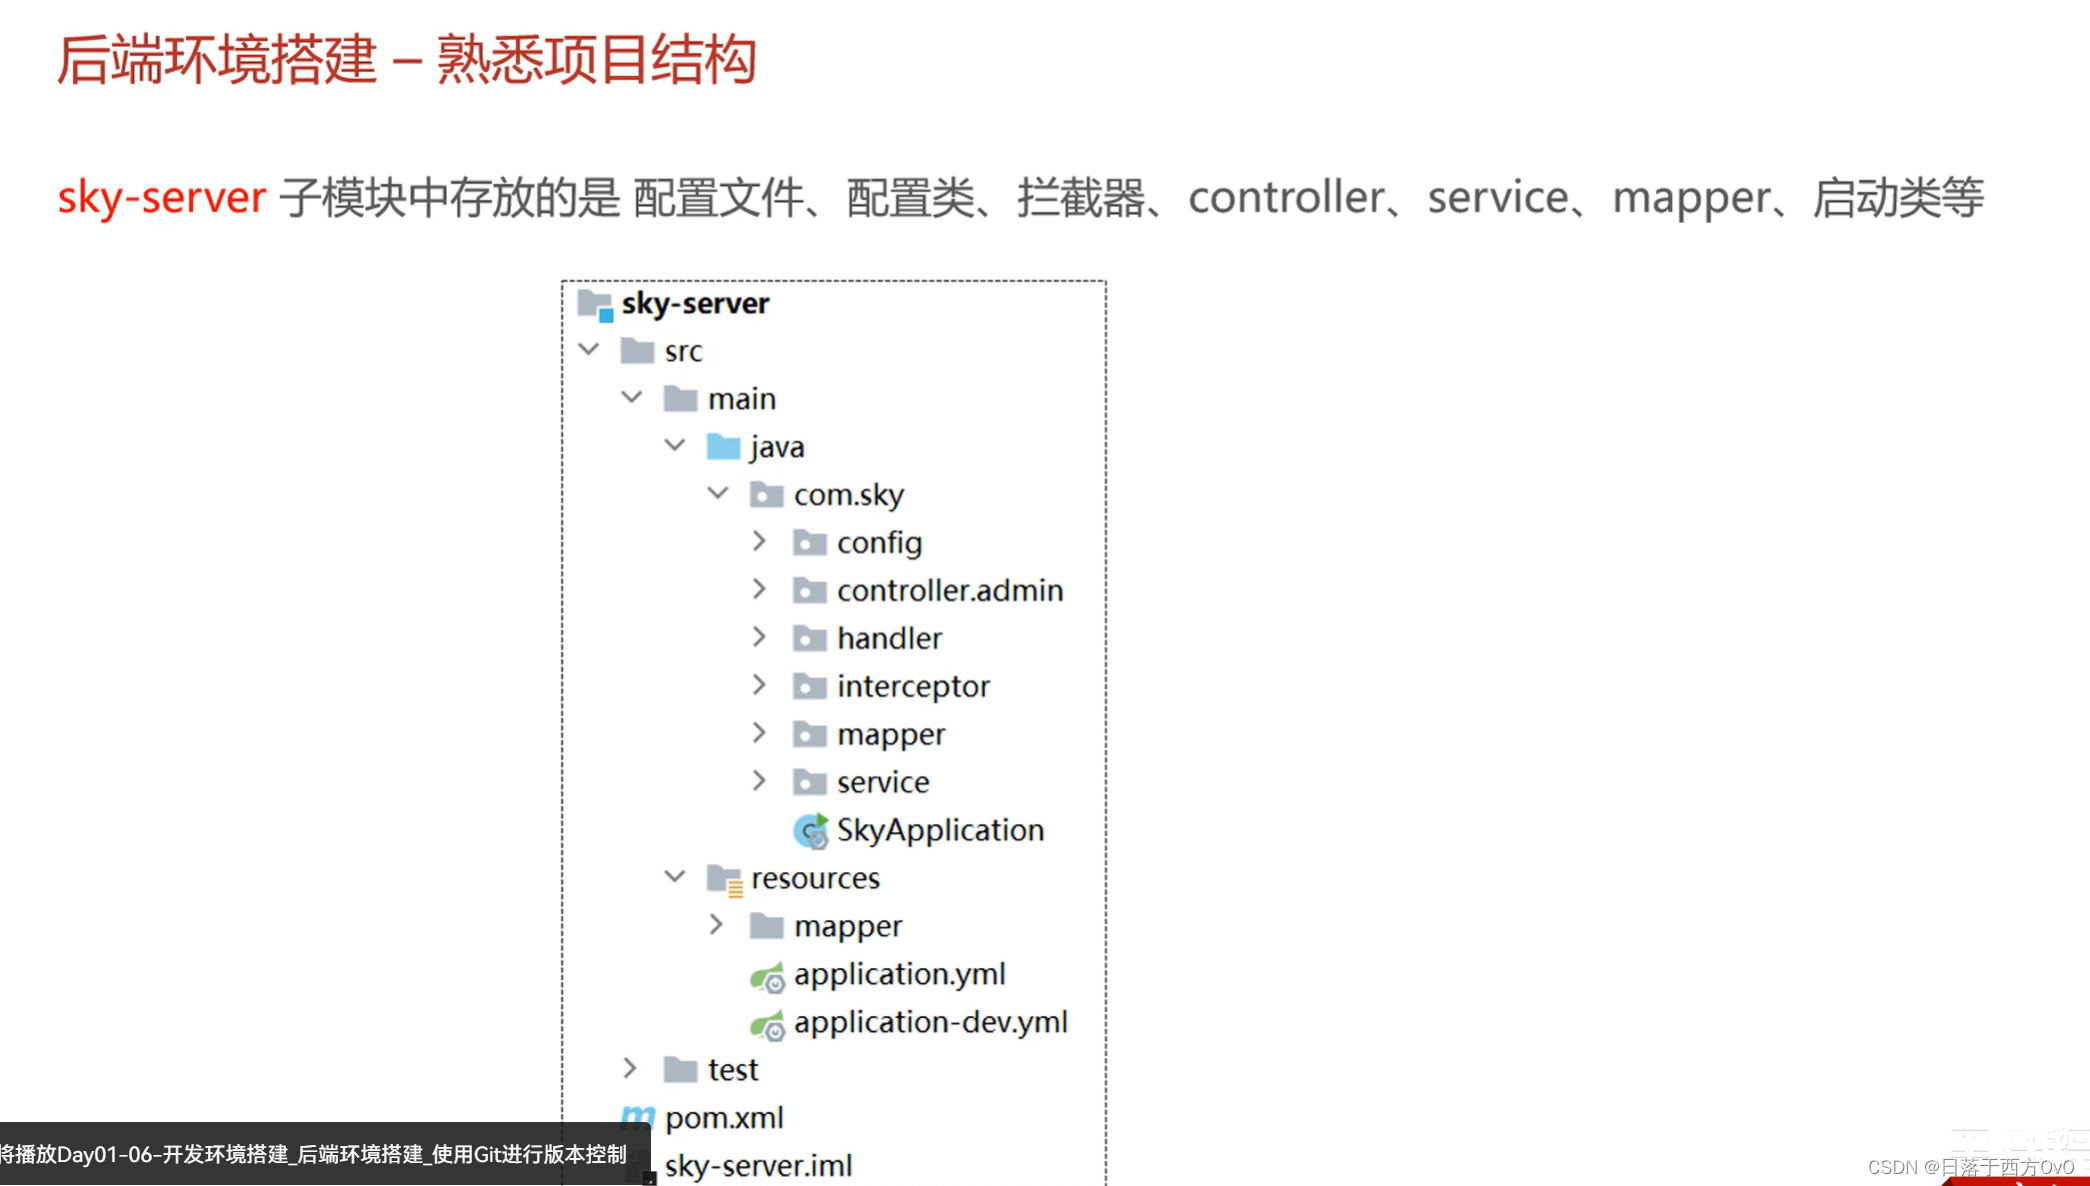Click the sky-server module folder icon

click(596, 302)
